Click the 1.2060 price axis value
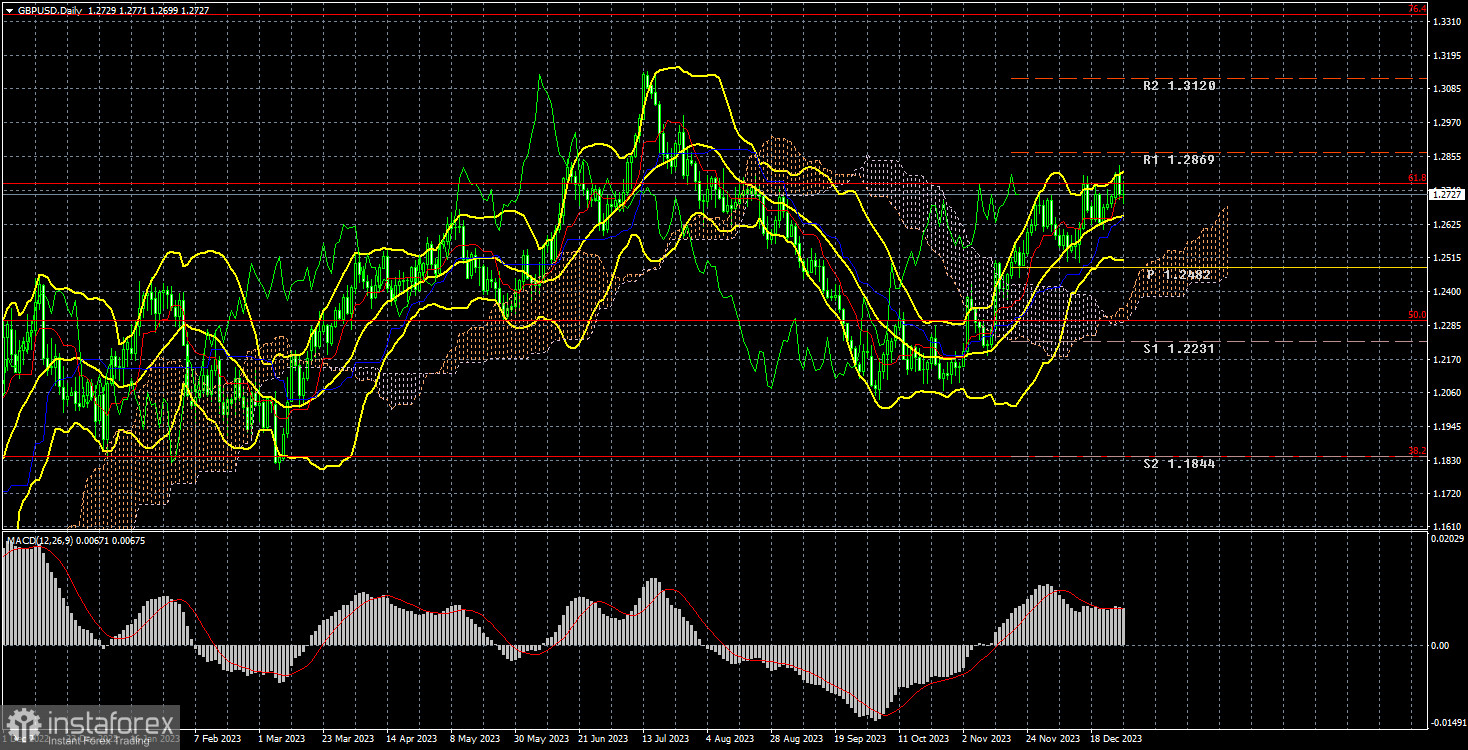 coord(1447,392)
